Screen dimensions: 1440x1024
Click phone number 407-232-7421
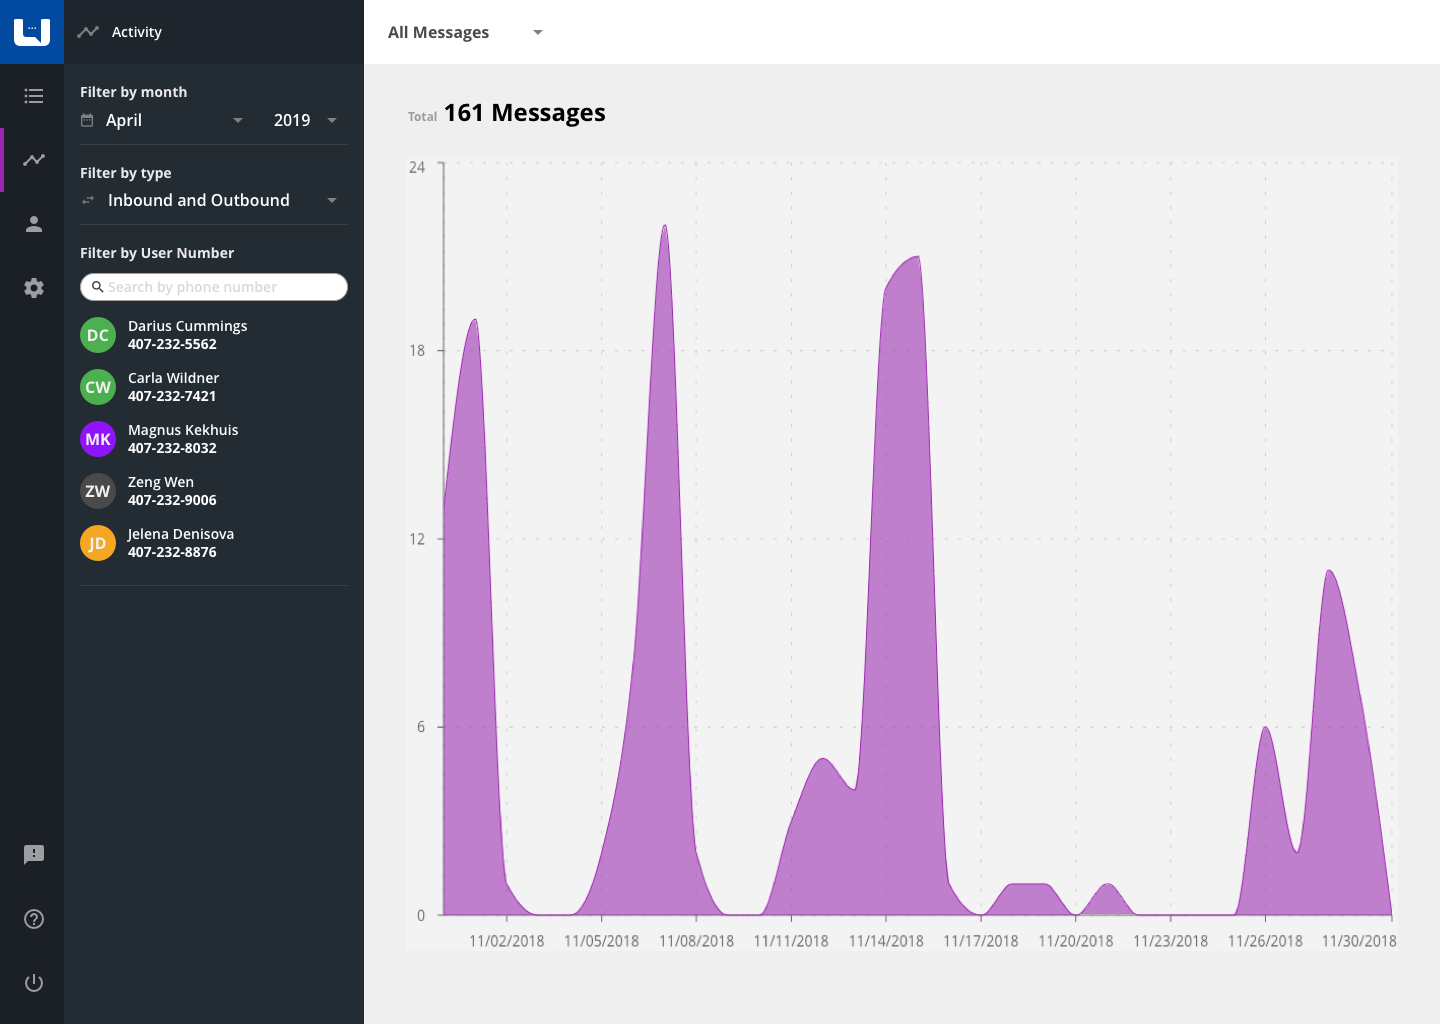point(172,396)
